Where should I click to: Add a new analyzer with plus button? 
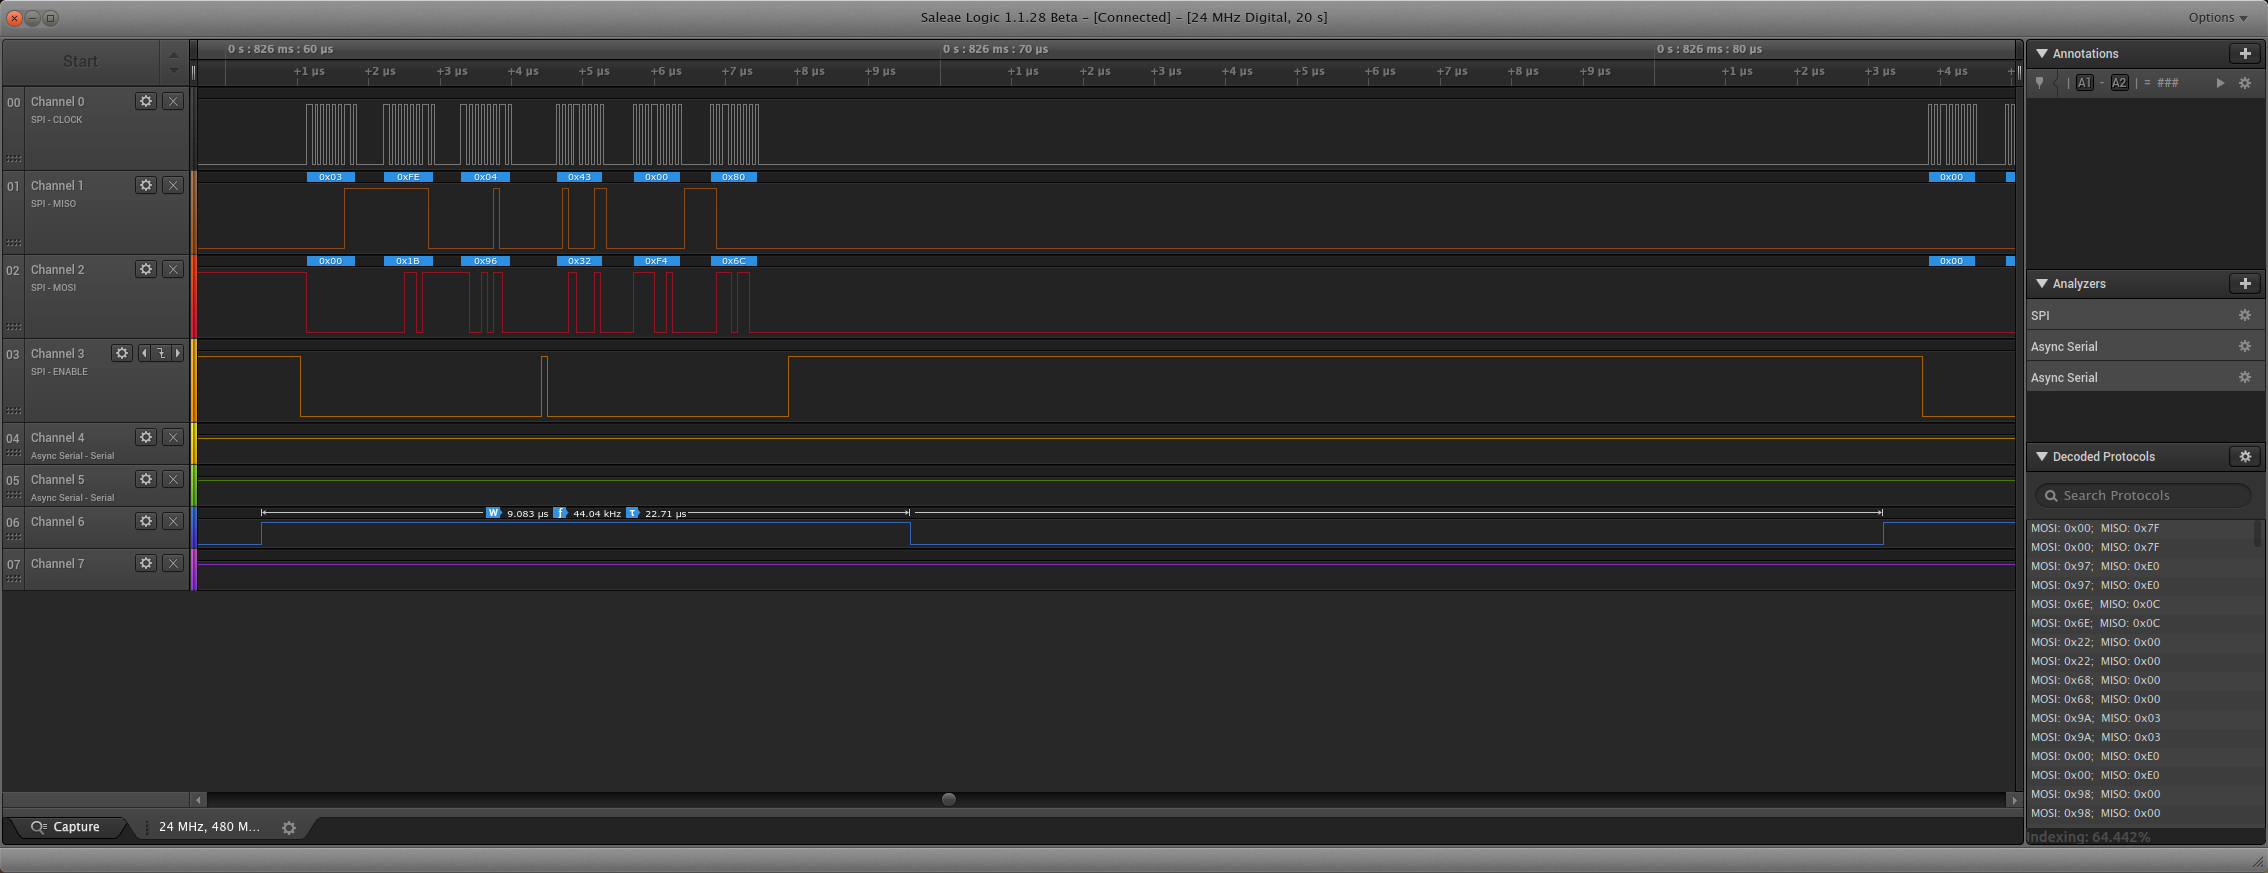pos(2244,284)
